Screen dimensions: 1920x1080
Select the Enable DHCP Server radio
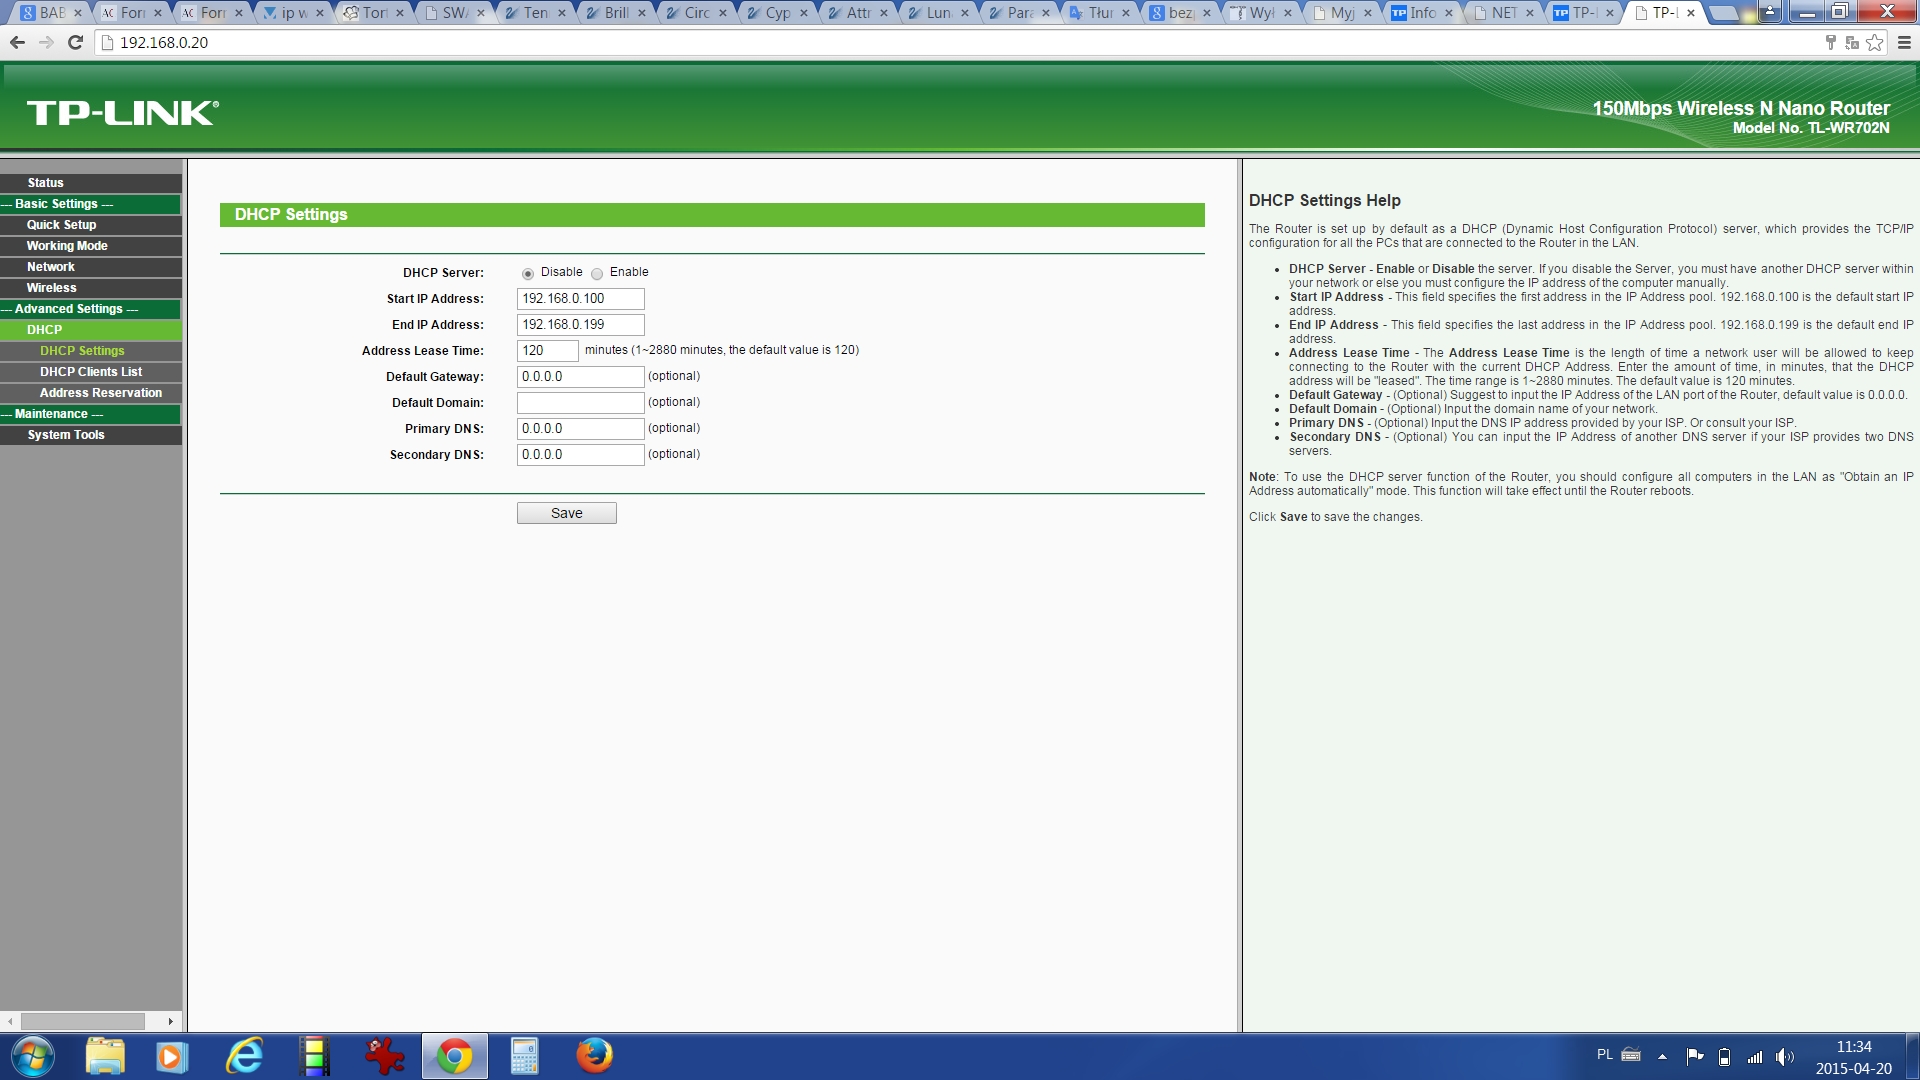(x=597, y=273)
